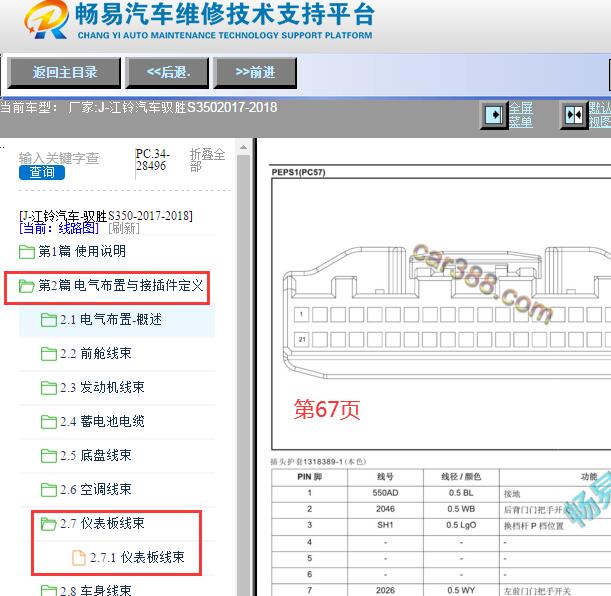Click the blue 查询 search button
The image size is (611, 596).
(x=42, y=172)
